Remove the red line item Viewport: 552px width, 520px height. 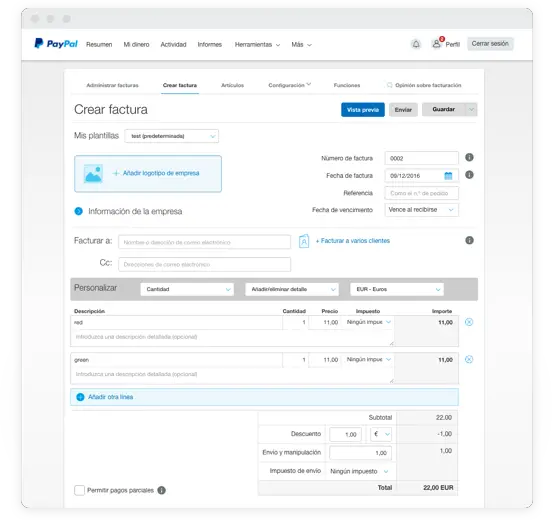tap(469, 322)
